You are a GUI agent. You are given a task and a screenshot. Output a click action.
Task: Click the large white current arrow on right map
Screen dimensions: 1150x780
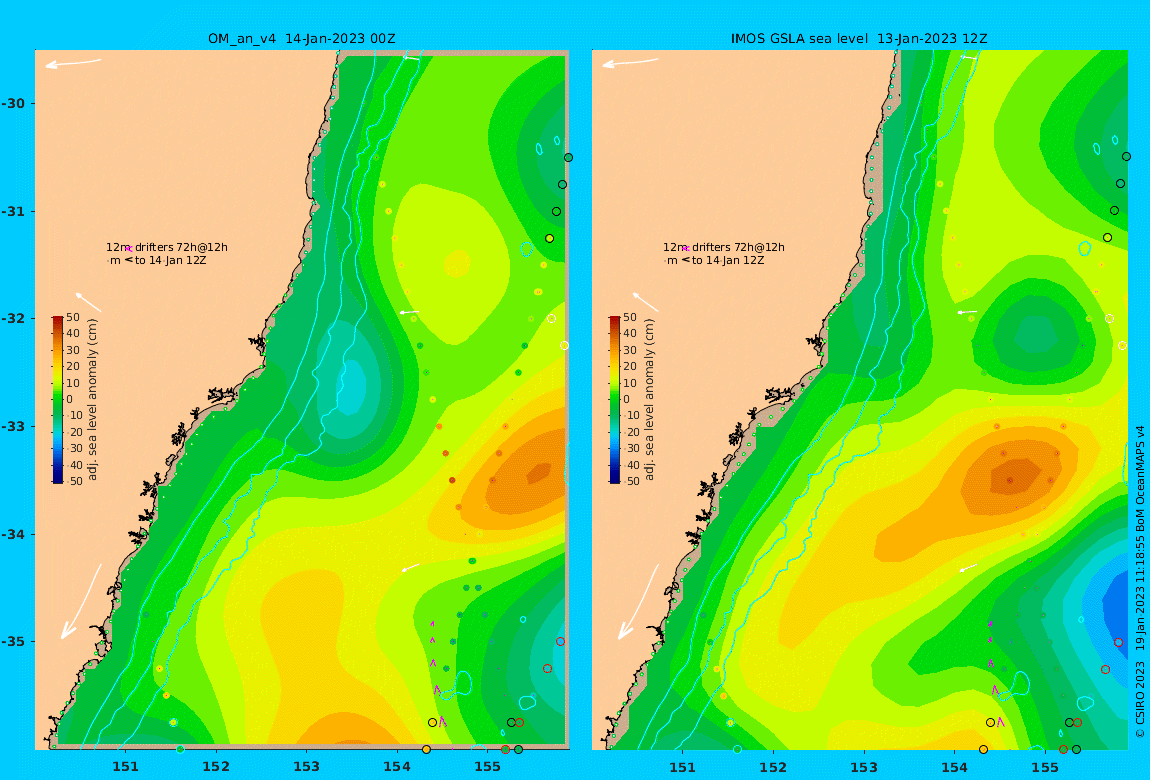coord(638,601)
